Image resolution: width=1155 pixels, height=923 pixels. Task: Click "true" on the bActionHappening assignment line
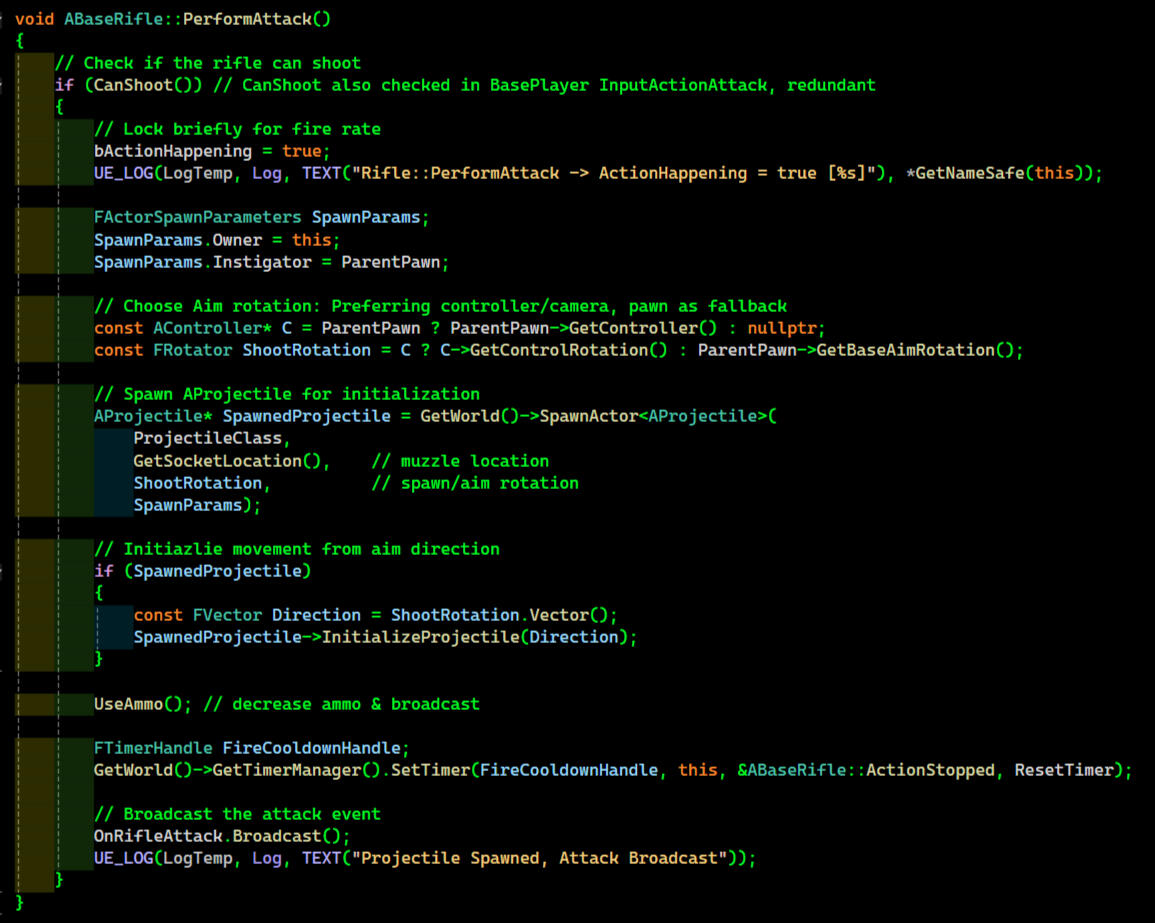point(301,152)
